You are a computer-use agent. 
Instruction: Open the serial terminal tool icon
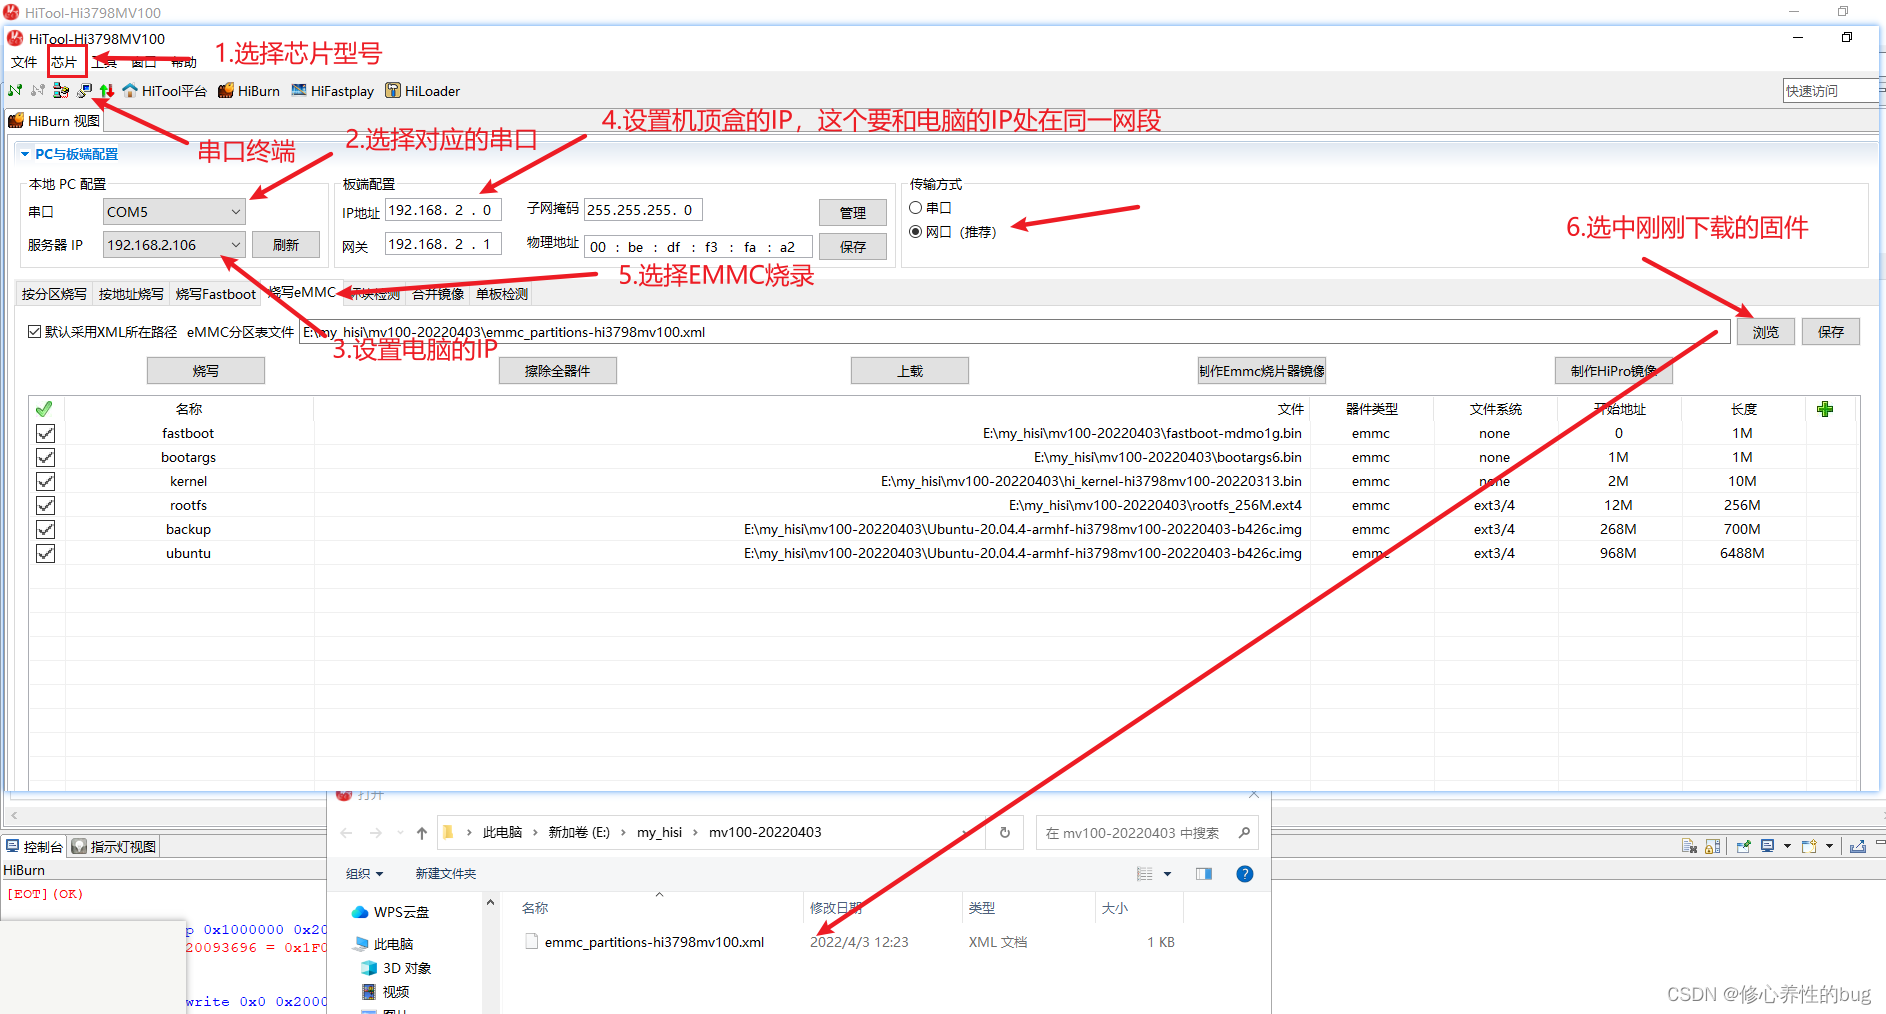[x=84, y=91]
